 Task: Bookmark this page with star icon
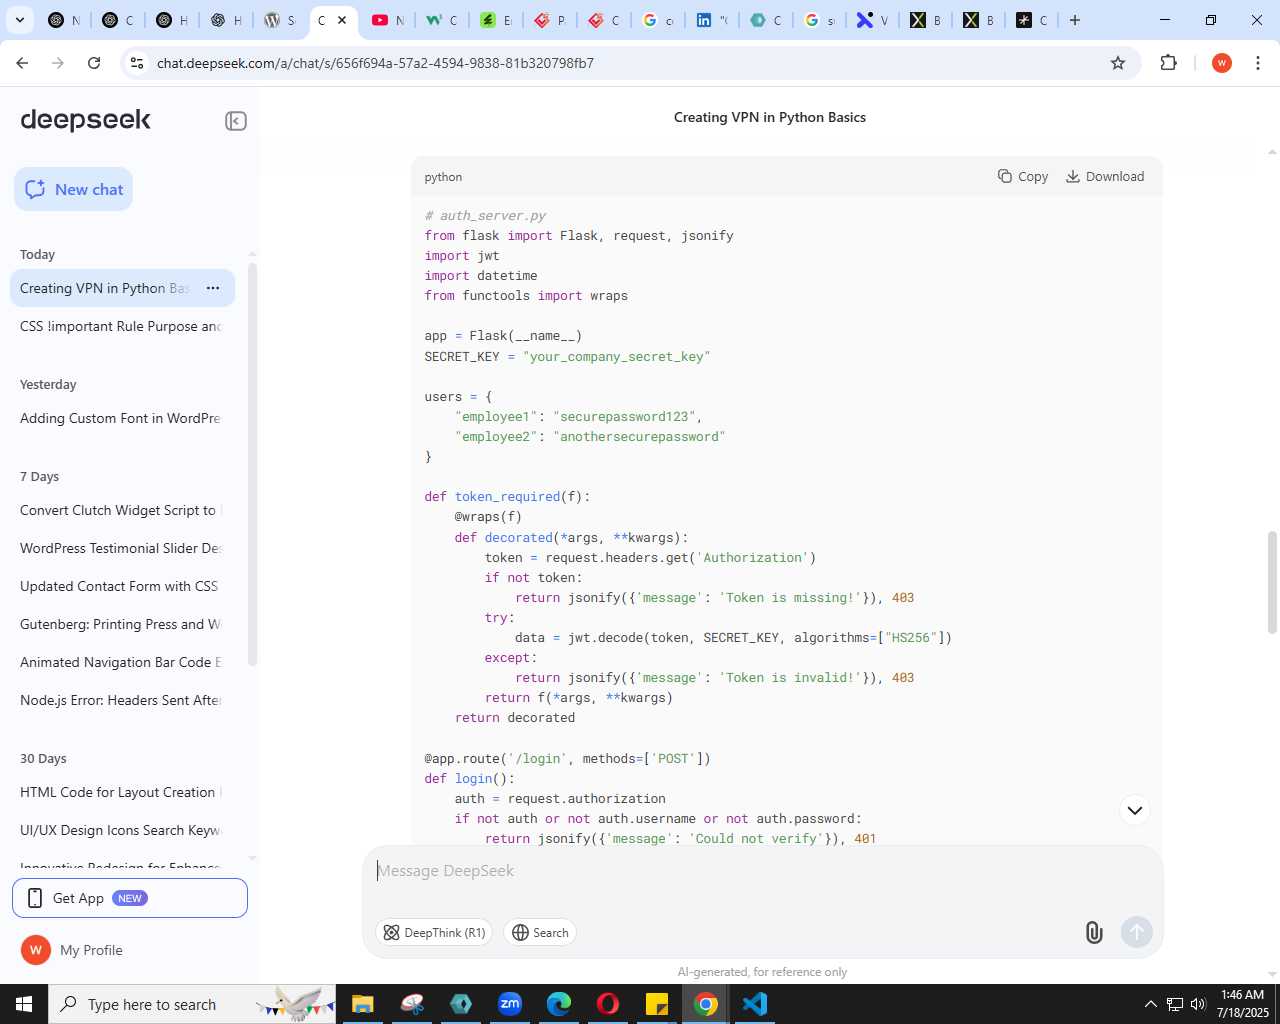click(x=1118, y=63)
